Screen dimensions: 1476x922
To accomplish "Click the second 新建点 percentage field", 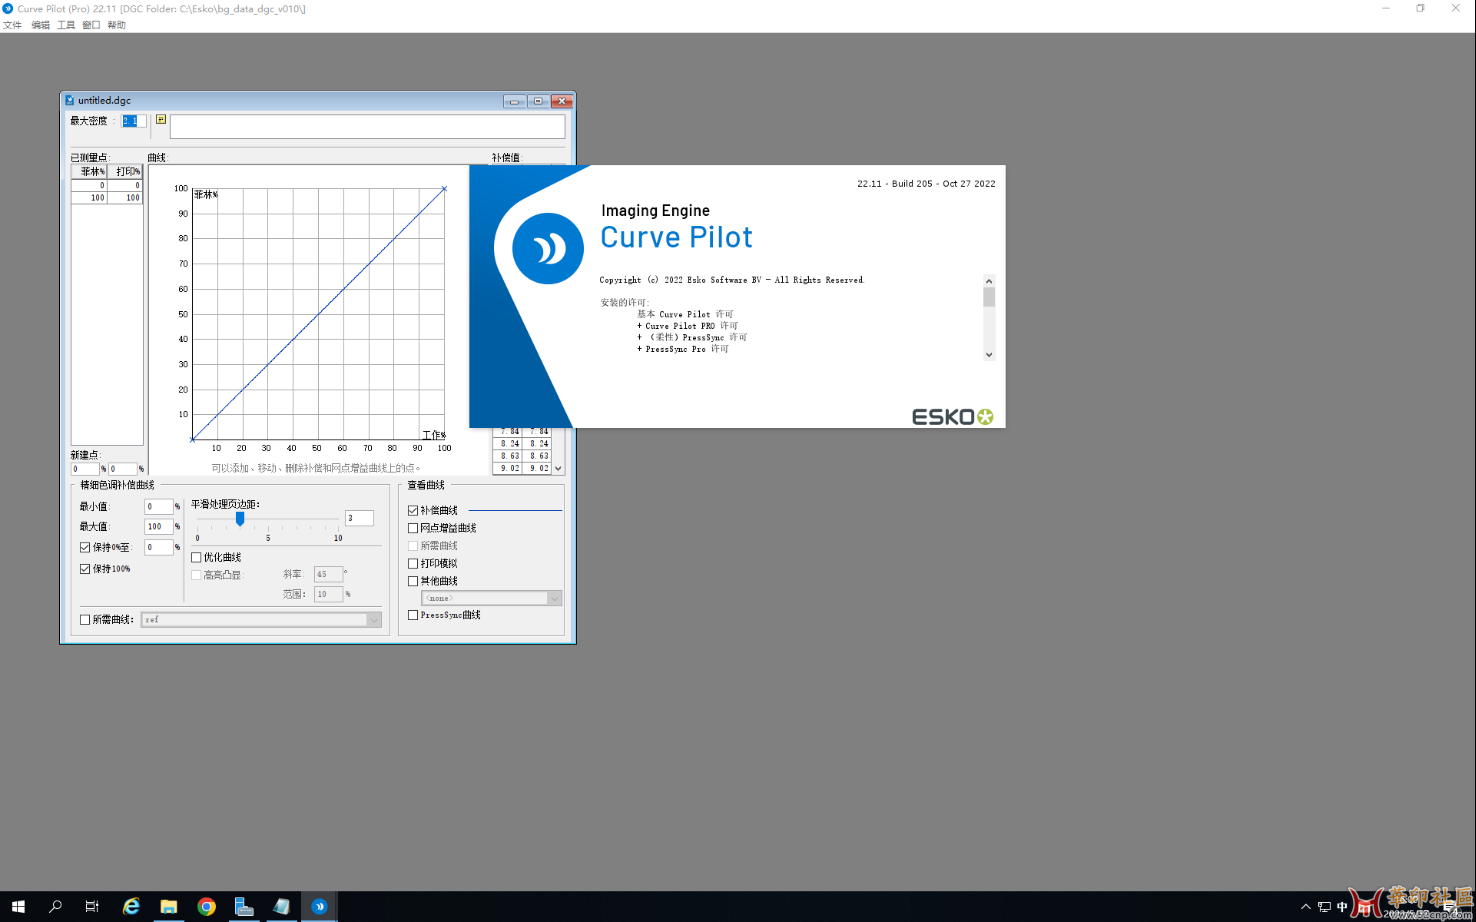I will pos(123,469).
